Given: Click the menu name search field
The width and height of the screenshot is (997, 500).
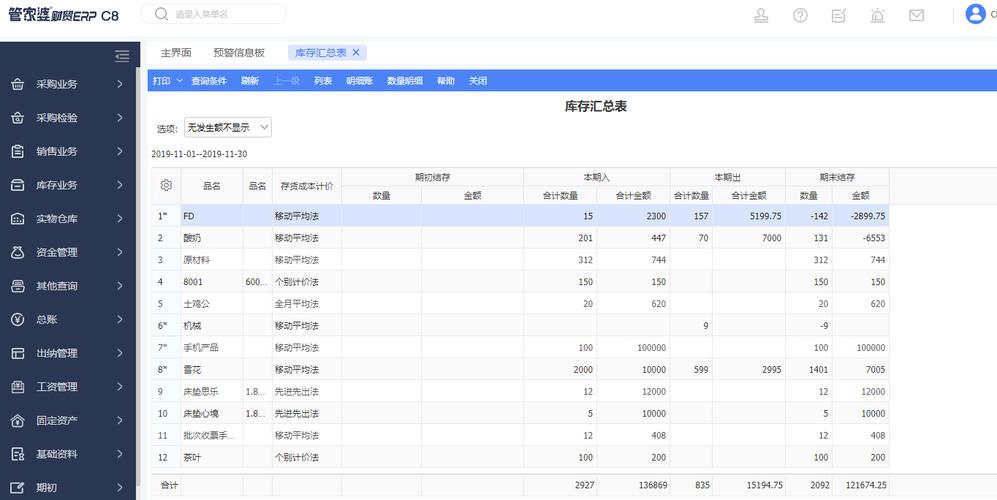Looking at the screenshot, I should 213,14.
